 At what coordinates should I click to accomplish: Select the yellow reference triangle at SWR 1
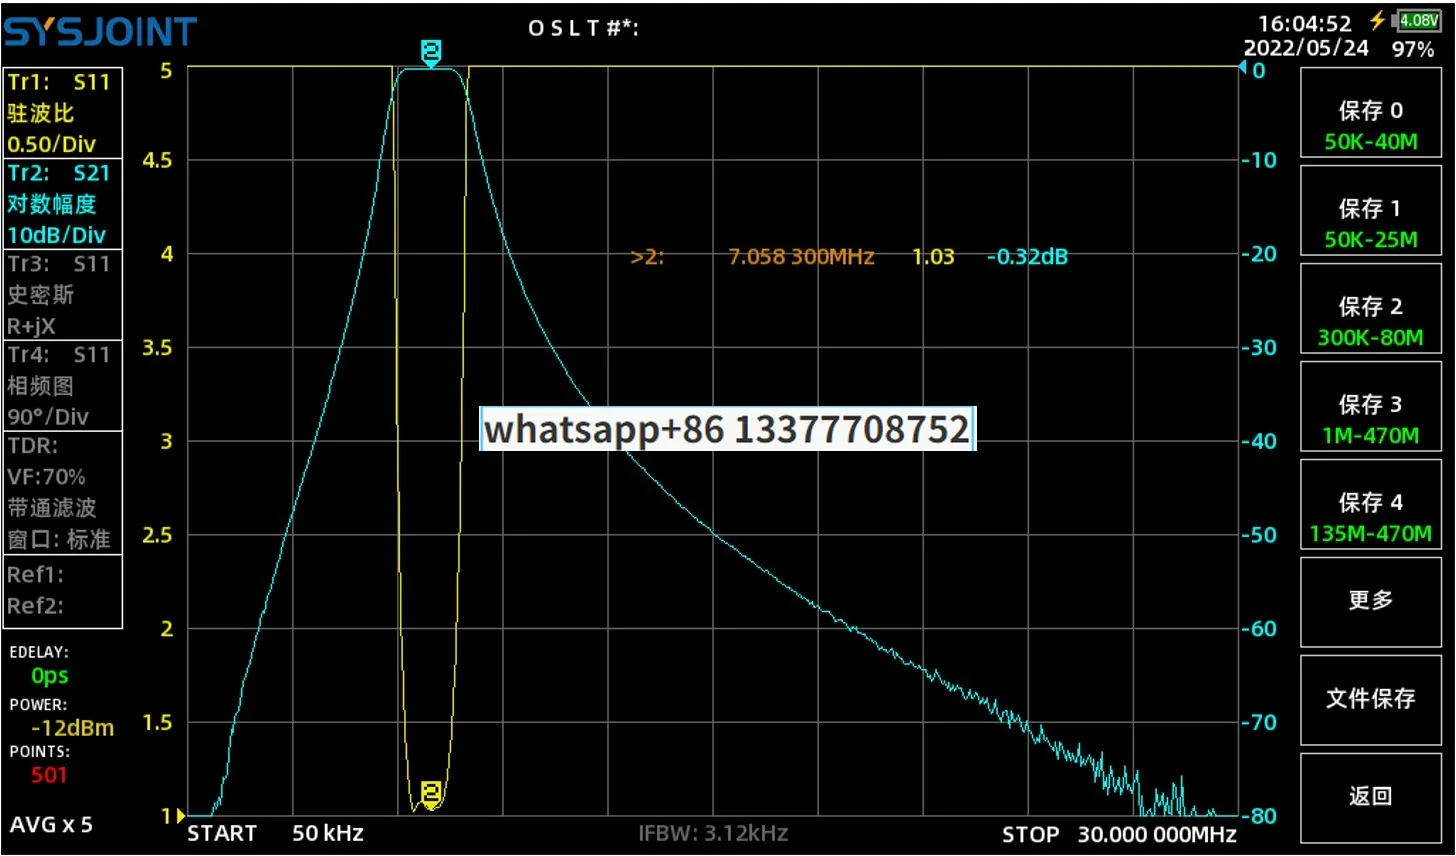point(180,816)
